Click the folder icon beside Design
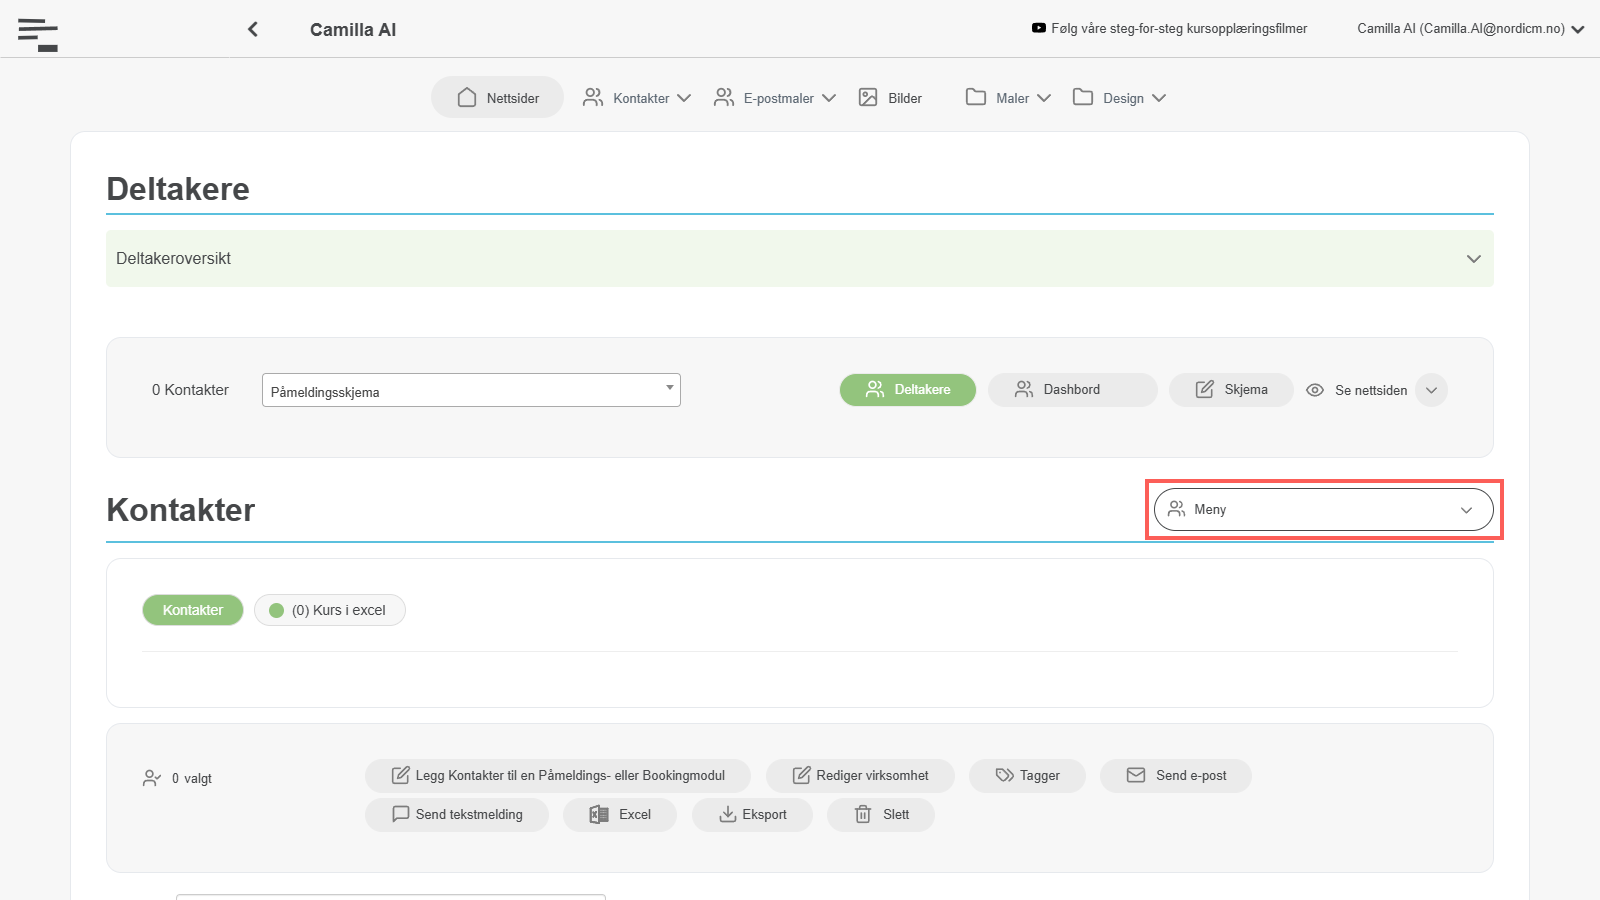Viewport: 1600px width, 900px height. pyautogui.click(x=1083, y=97)
